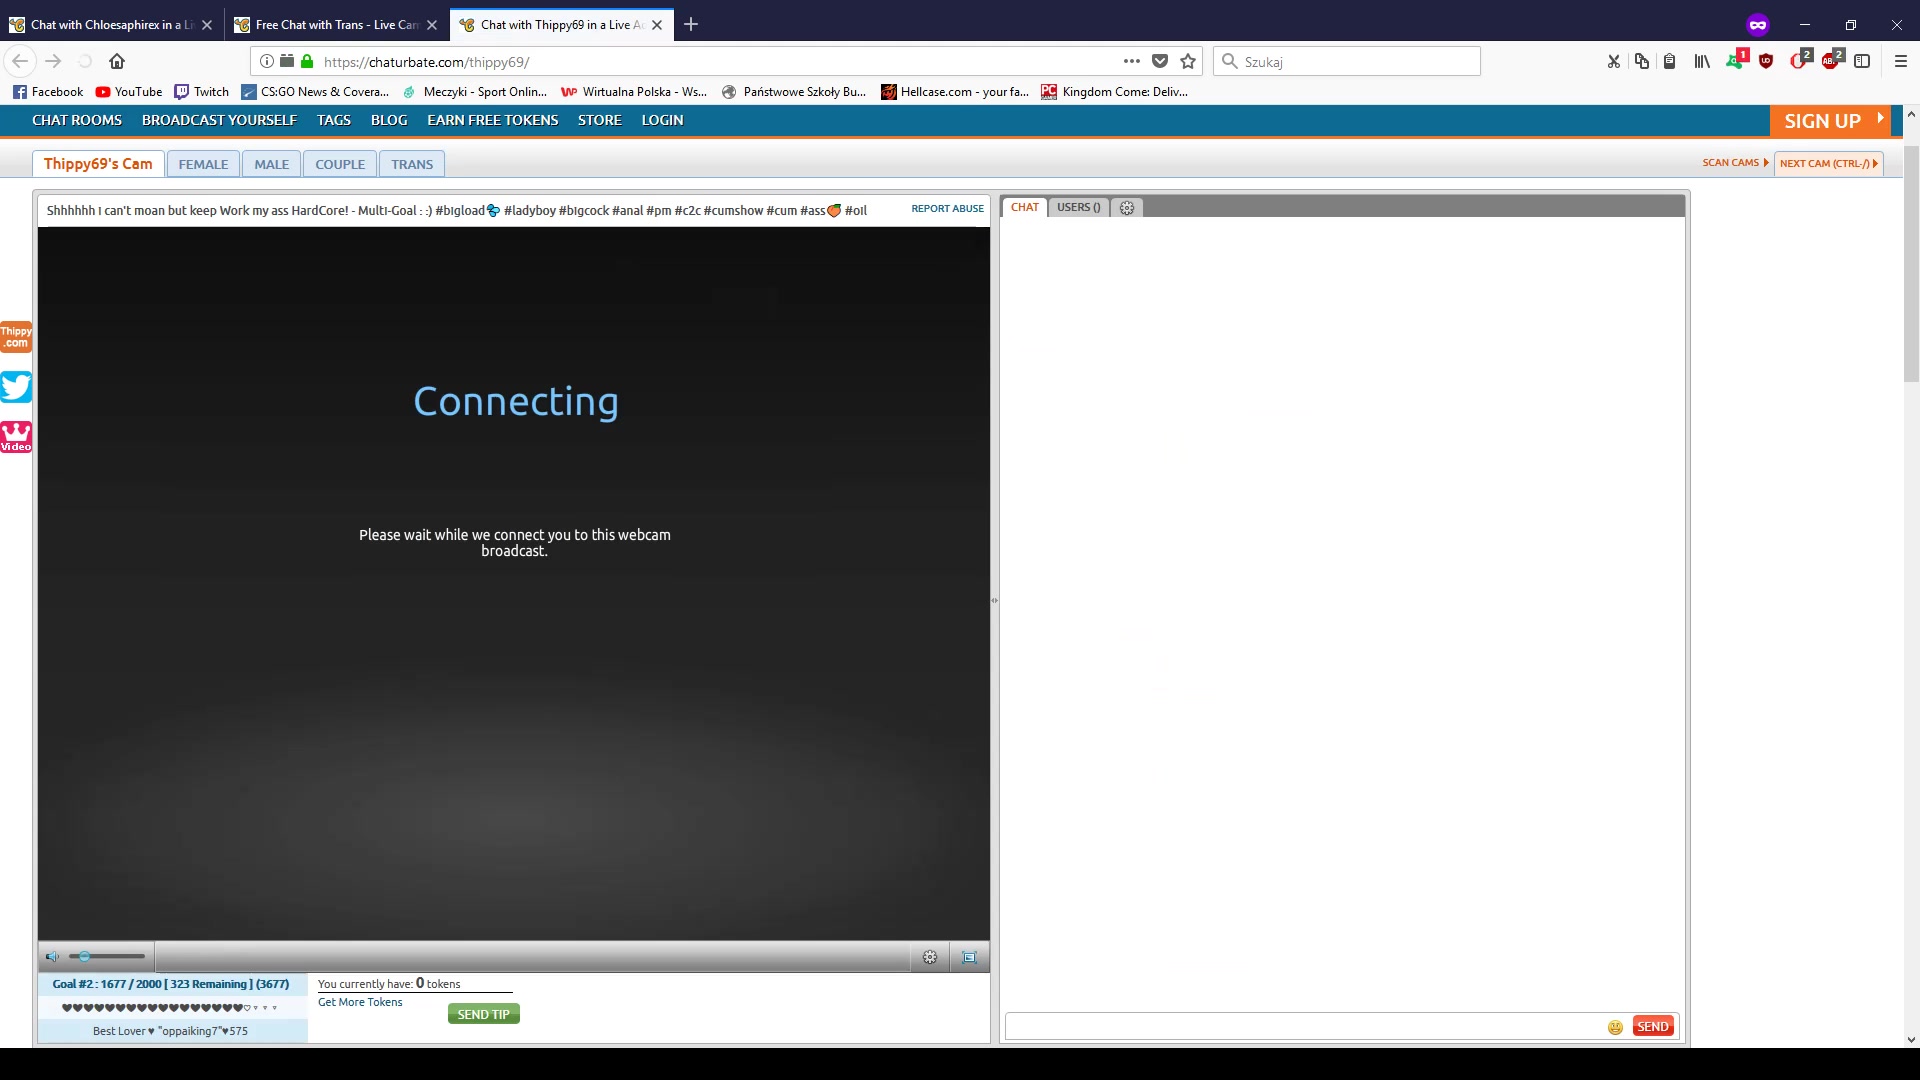Screen dimensions: 1920x1080
Task: Open Get More Tokens link
Action: coord(360,1002)
